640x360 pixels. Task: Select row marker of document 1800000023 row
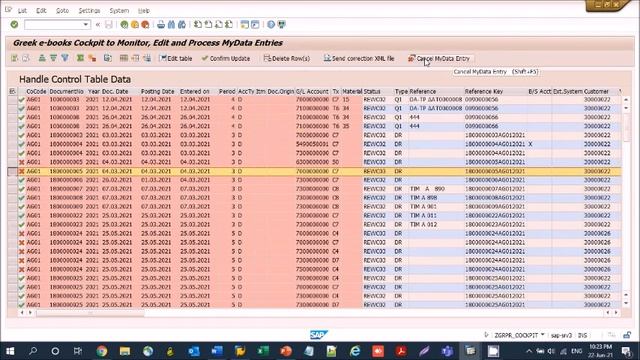point(12,224)
